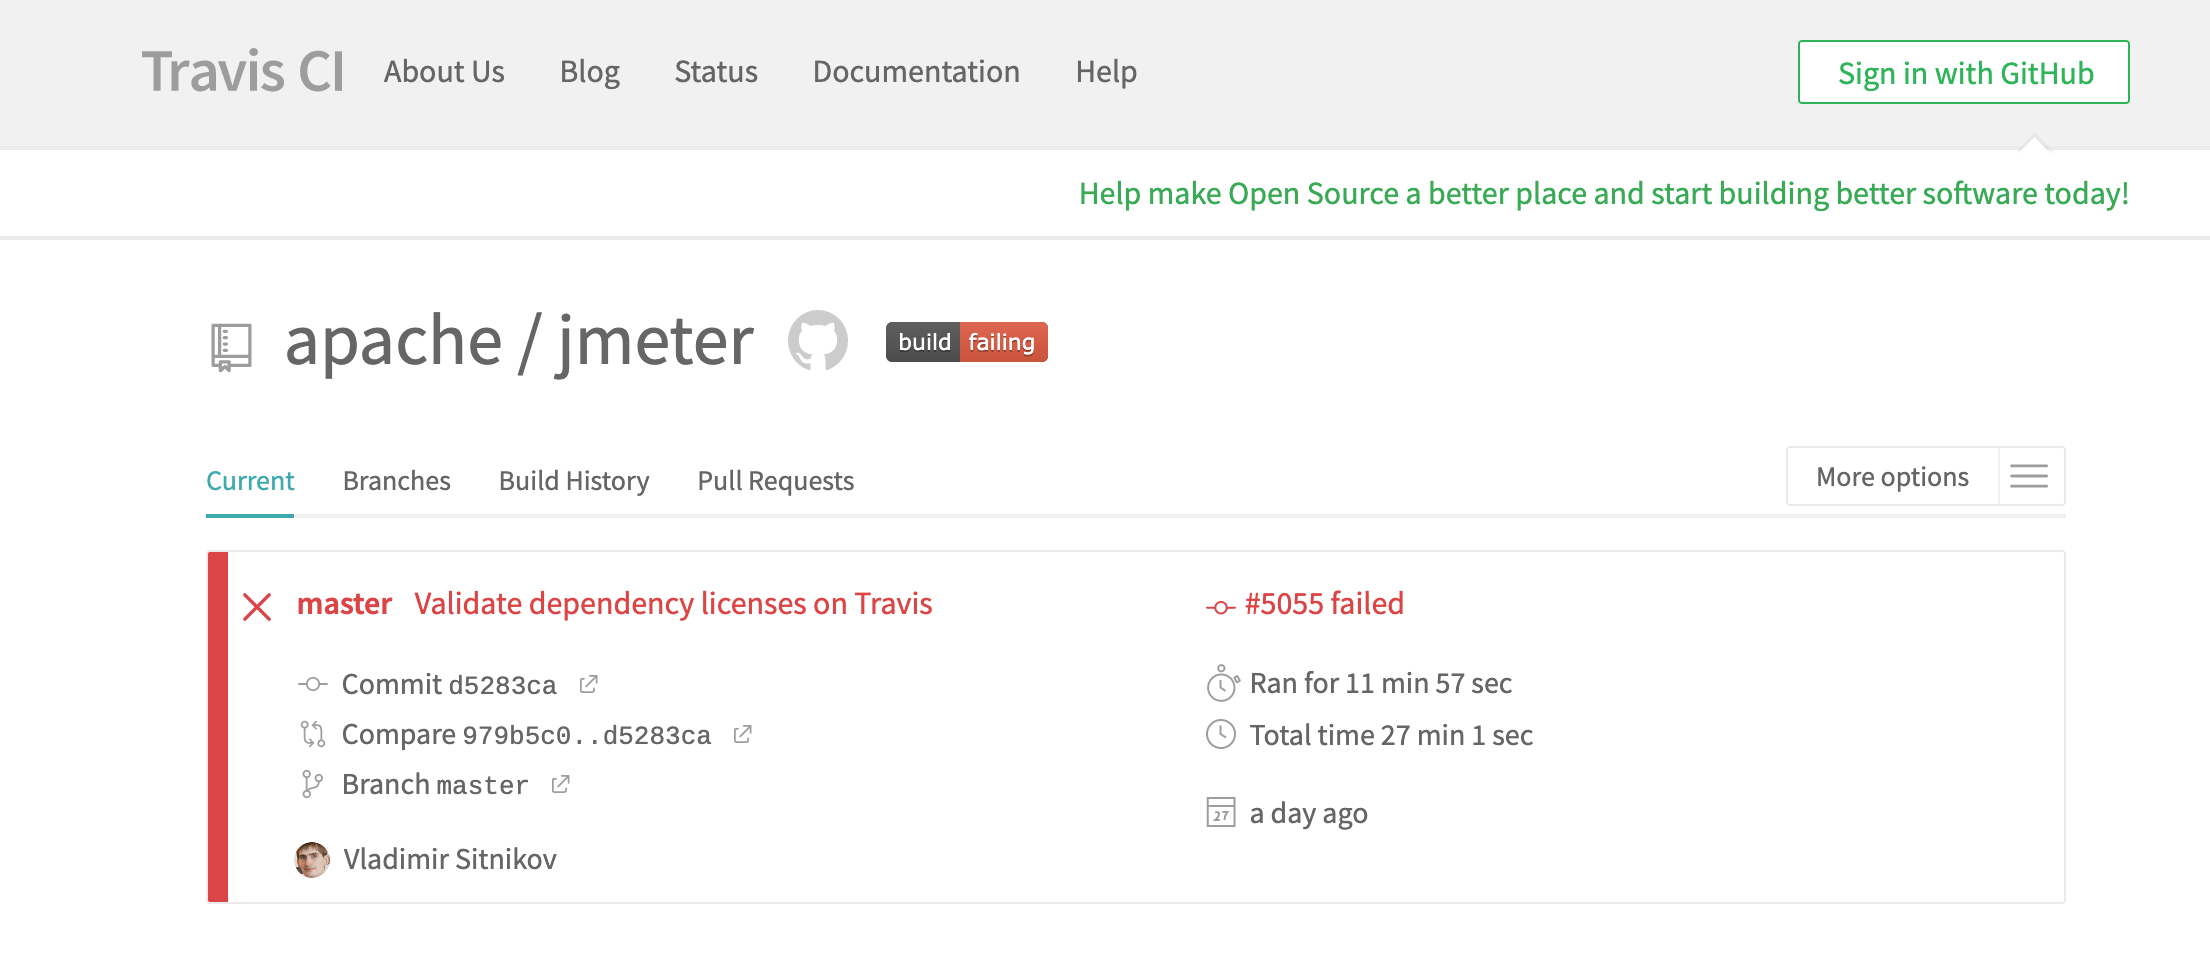Screen dimensions: 2210x972
Task: Click the Open Source promotional link
Action: tap(1604, 193)
